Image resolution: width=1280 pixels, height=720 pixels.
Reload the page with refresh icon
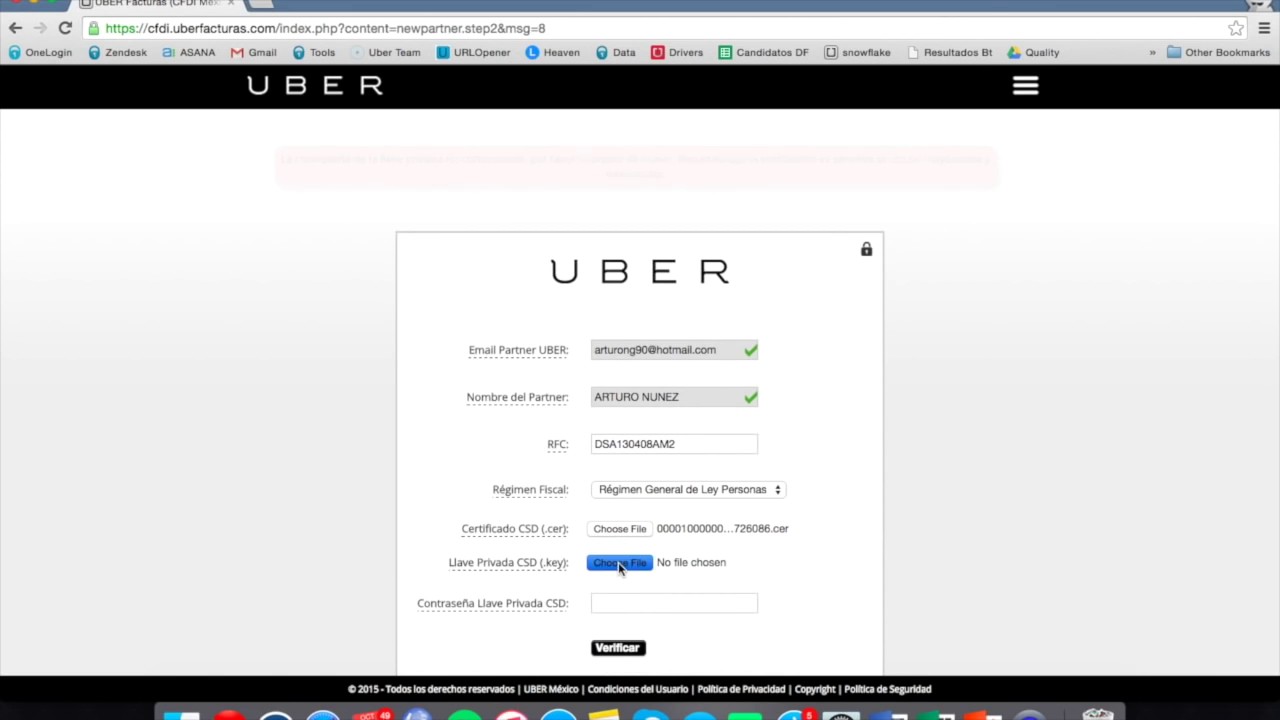[x=65, y=28]
